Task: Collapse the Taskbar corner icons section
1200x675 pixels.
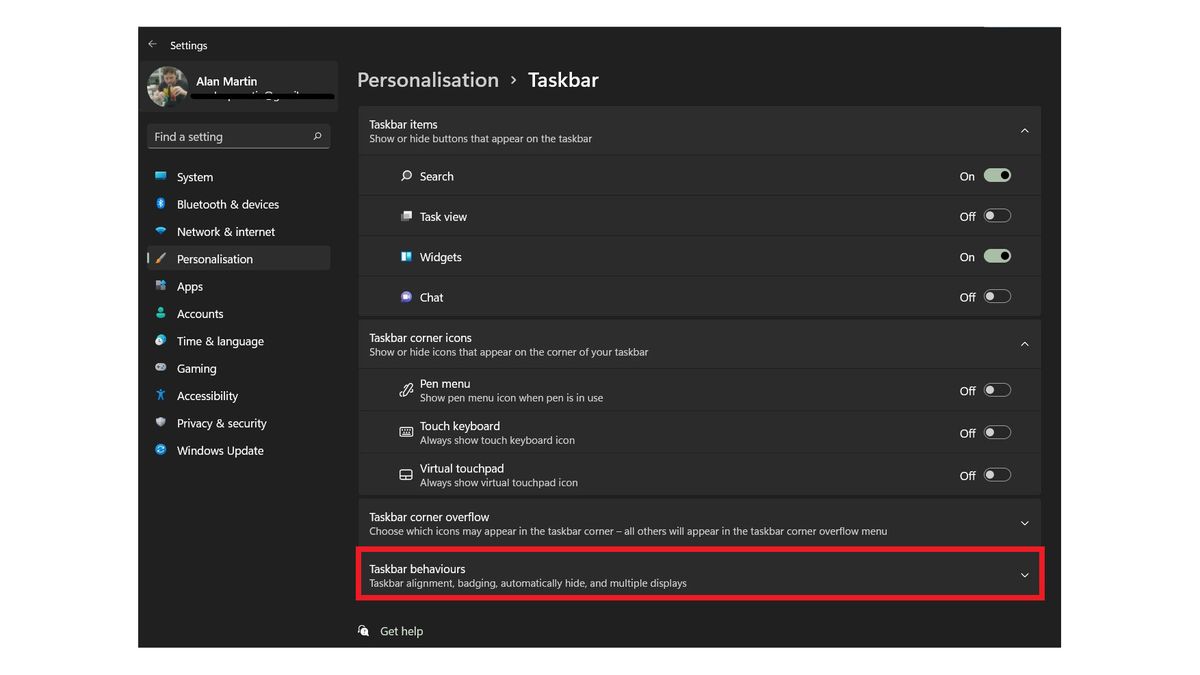Action: (x=1024, y=344)
